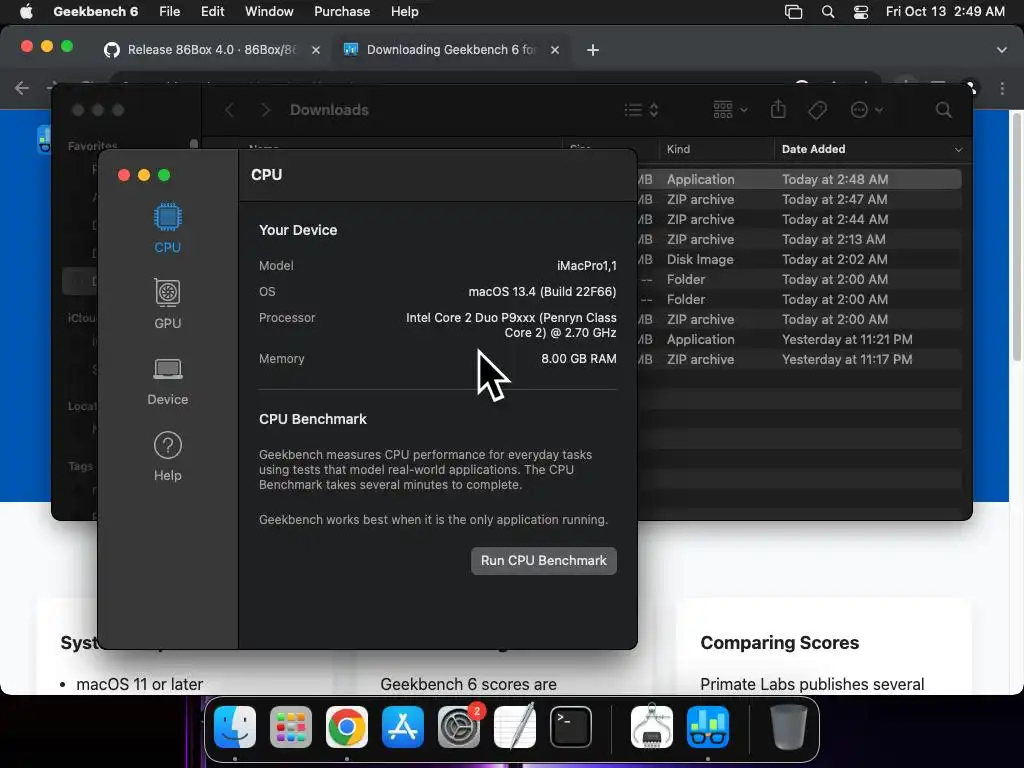This screenshot has height=768, width=1024.
Task: Sort Finder list by Date Added column
Action: (871, 149)
